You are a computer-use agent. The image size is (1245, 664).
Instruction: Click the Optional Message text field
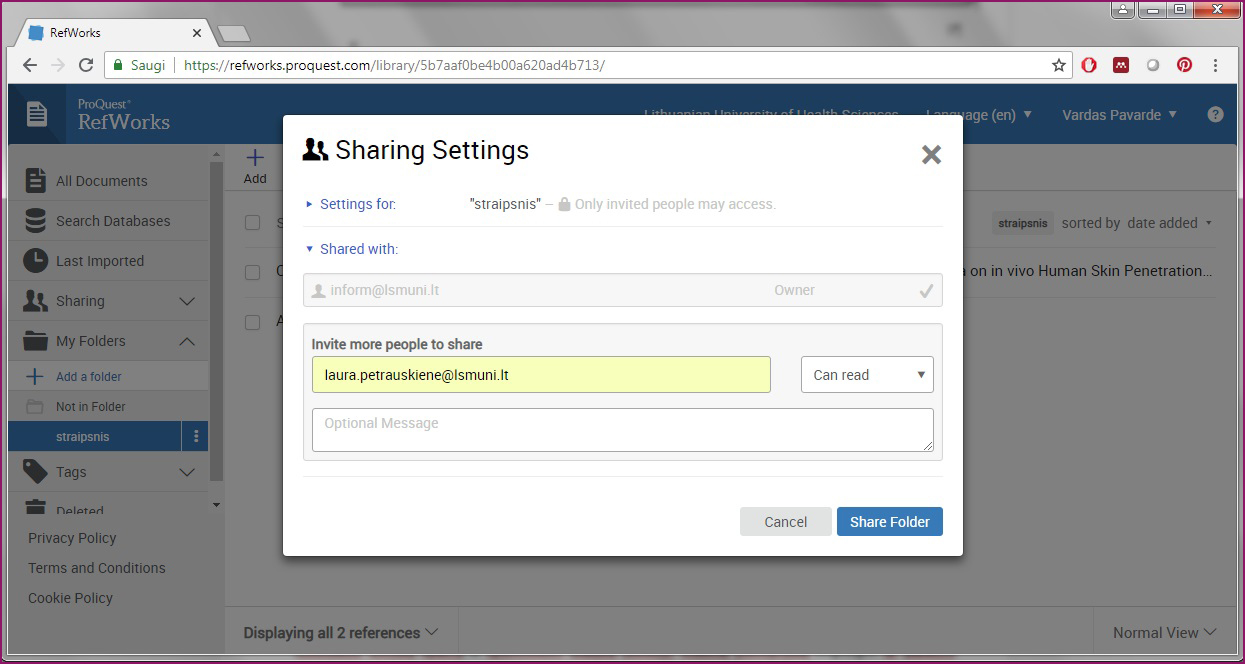622,430
